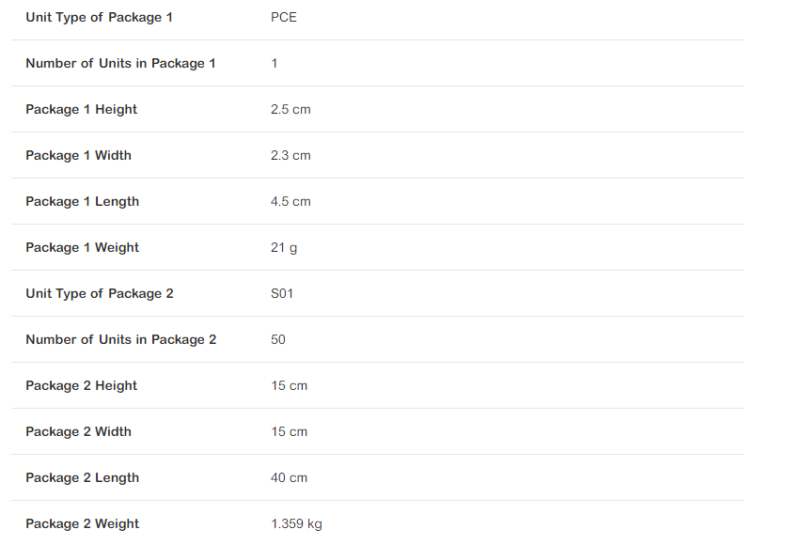Select the S01 unit type value
The width and height of the screenshot is (800, 545).
pyautogui.click(x=282, y=293)
